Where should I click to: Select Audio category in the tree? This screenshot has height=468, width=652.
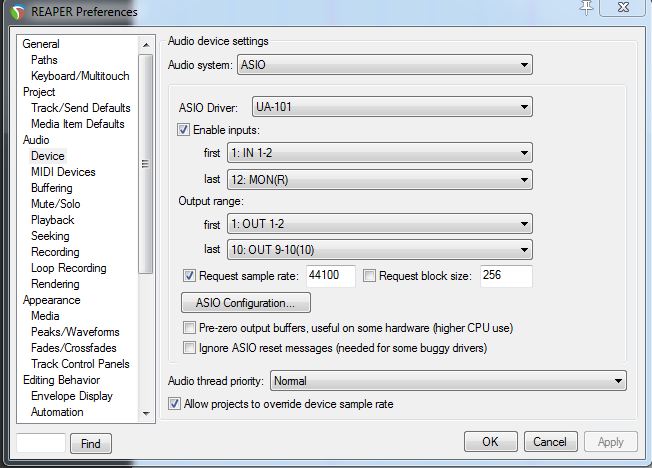[x=36, y=140]
